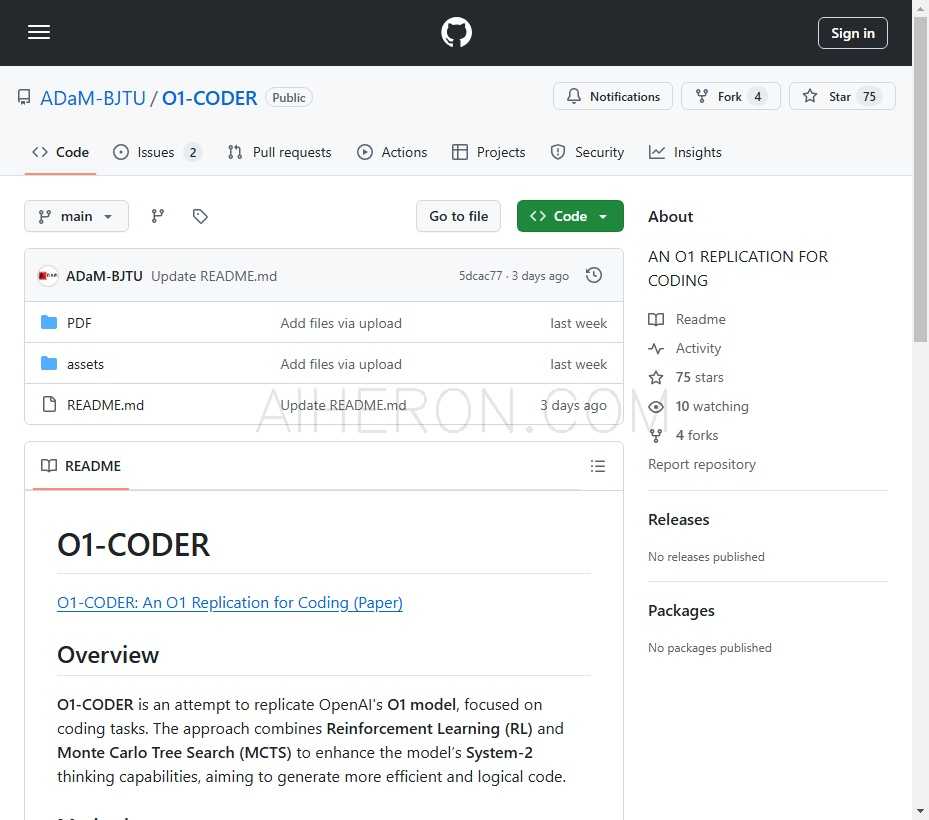Click the pulse icon beside Activity
This screenshot has width=929, height=820.
656,348
